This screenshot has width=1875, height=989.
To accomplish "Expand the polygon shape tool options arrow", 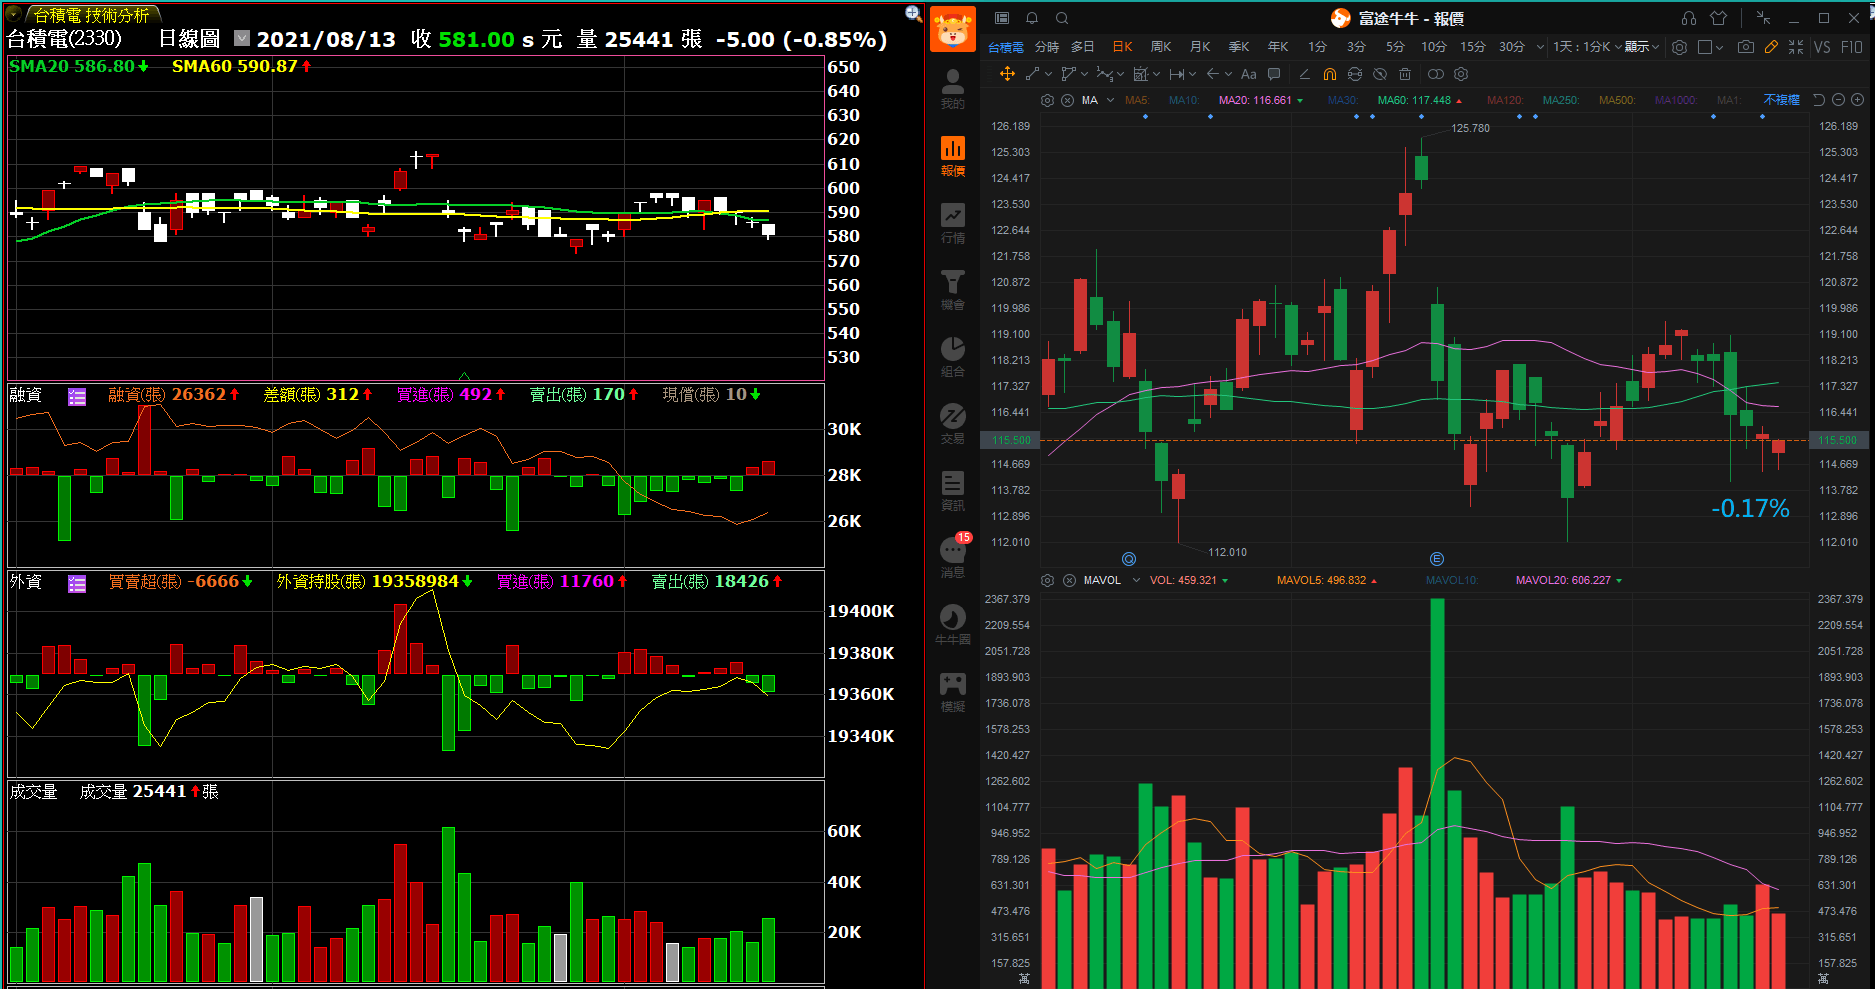I will pyautogui.click(x=1084, y=74).
